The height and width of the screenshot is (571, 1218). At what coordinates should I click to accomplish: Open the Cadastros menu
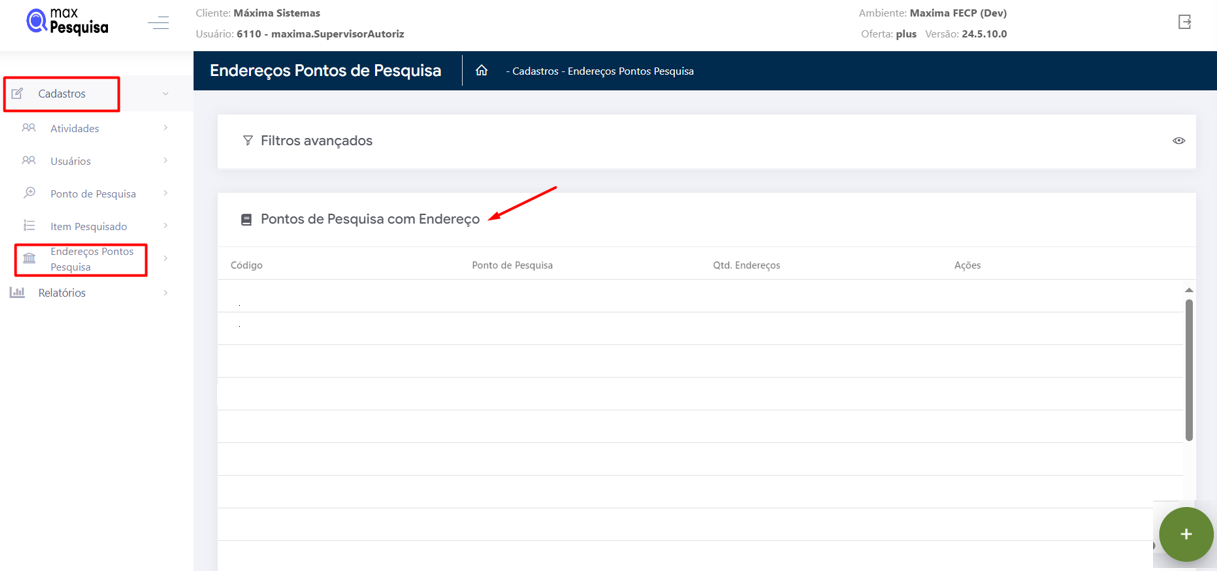(61, 94)
